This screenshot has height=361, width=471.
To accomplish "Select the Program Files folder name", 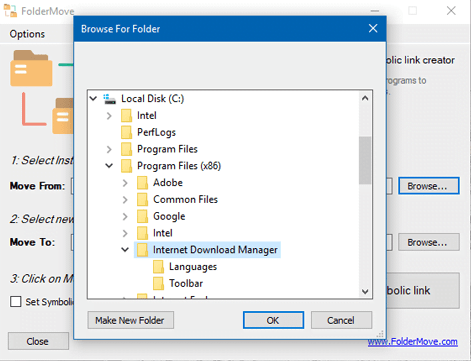I will coord(167,149).
